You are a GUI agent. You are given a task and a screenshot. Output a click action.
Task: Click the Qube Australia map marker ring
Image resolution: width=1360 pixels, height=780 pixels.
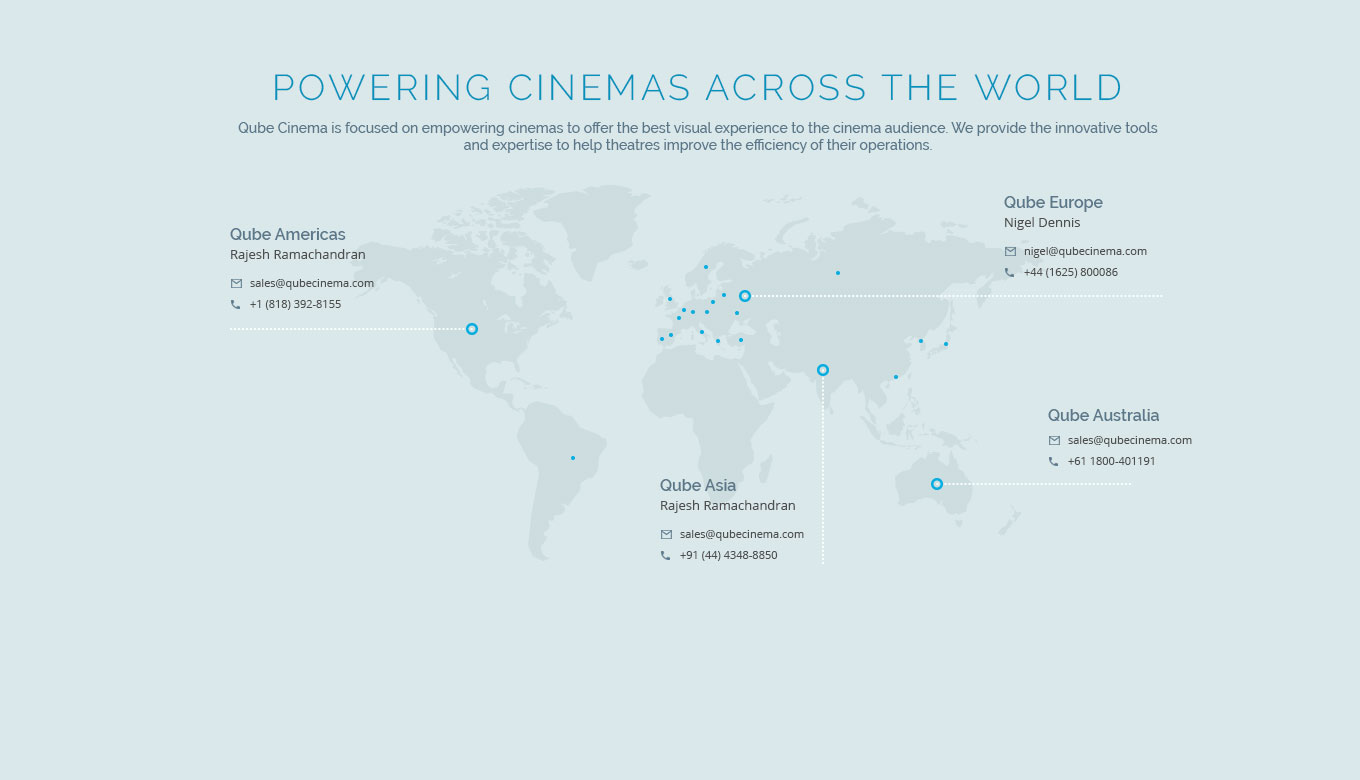(937, 484)
